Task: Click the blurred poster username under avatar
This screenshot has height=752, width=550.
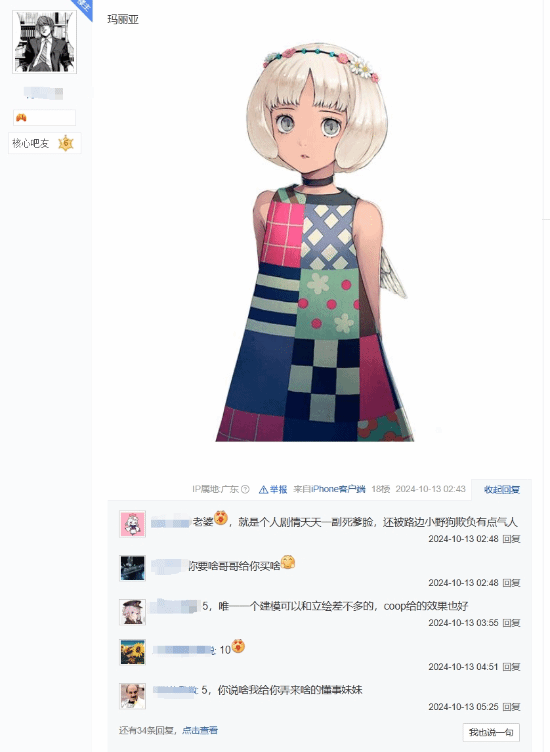Action: pos(44,93)
